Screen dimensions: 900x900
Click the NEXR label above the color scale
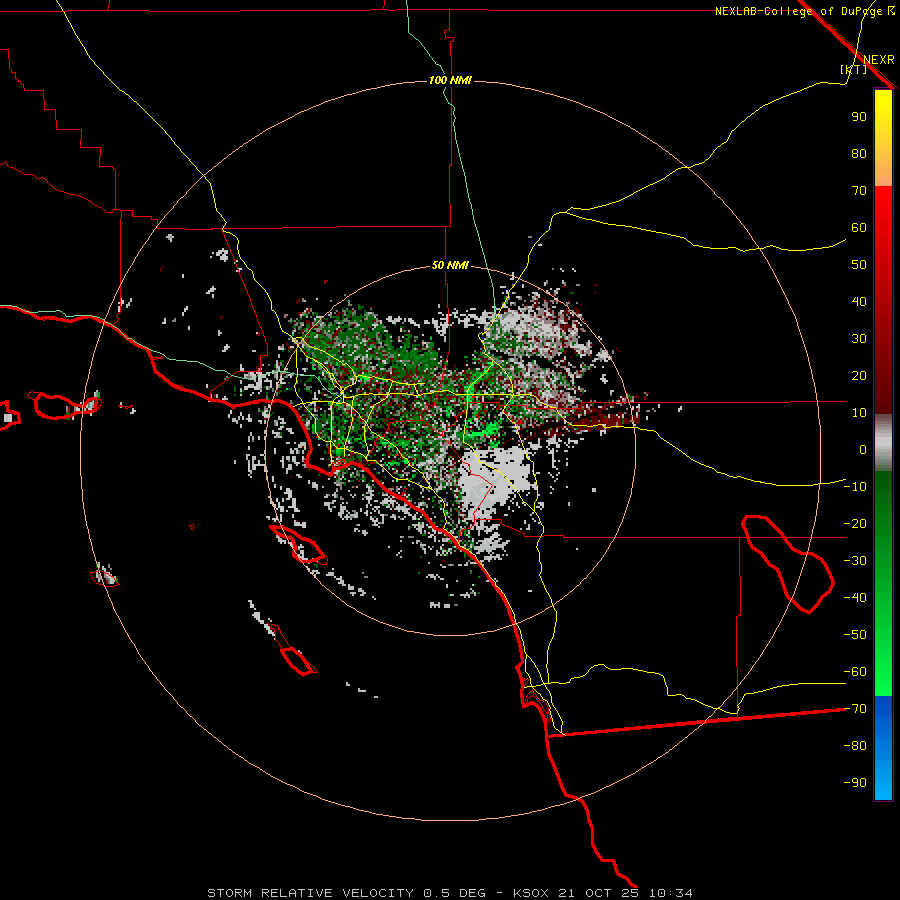coord(878,60)
